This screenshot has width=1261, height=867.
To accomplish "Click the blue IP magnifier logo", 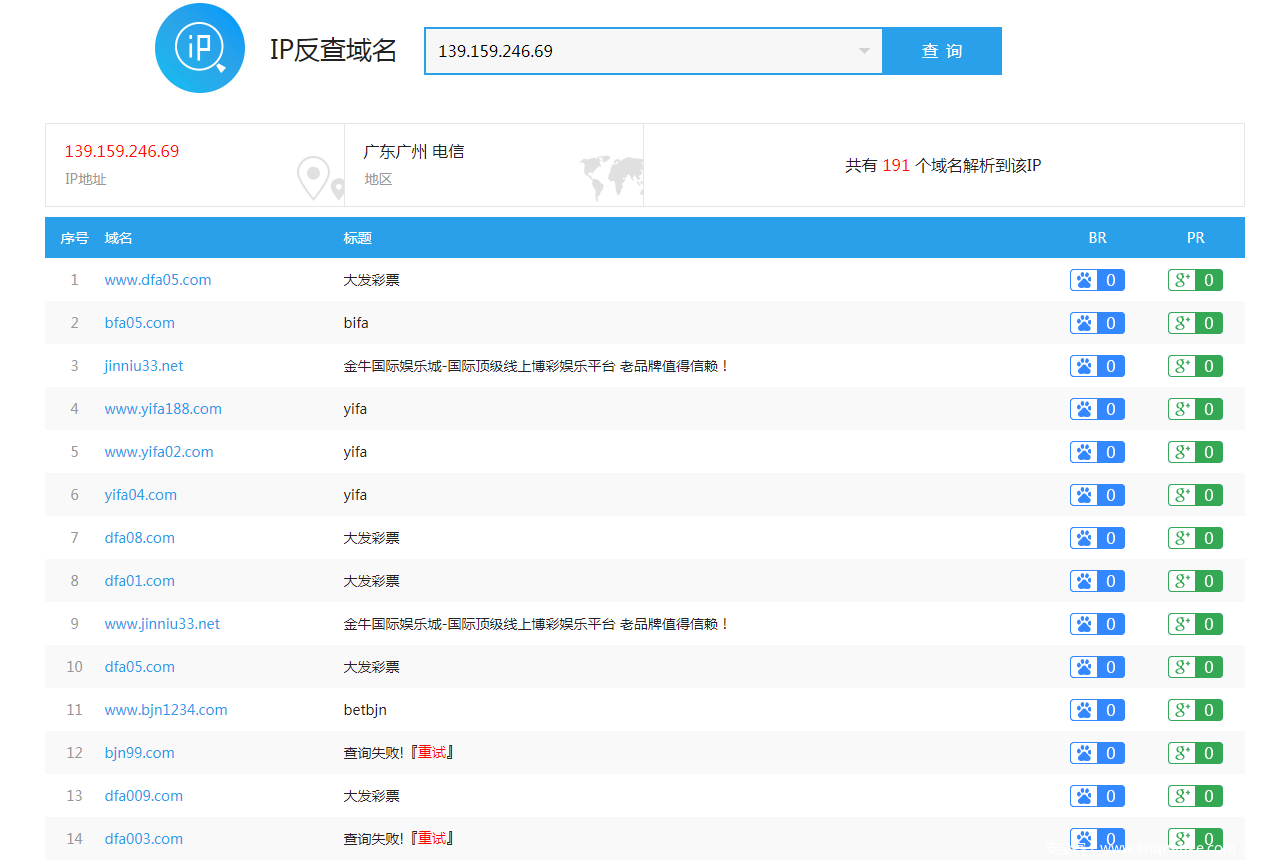I will 200,48.
